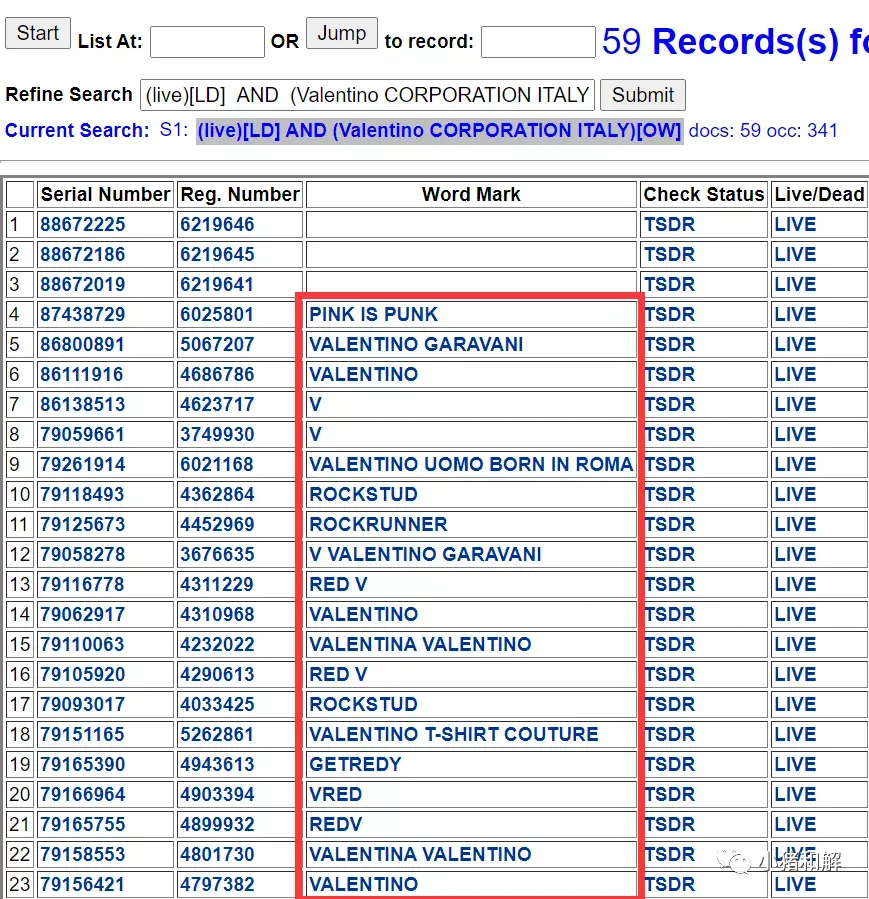Open the PINK IS PUNK word mark
Image resolution: width=869 pixels, height=899 pixels.
pyautogui.click(x=373, y=315)
